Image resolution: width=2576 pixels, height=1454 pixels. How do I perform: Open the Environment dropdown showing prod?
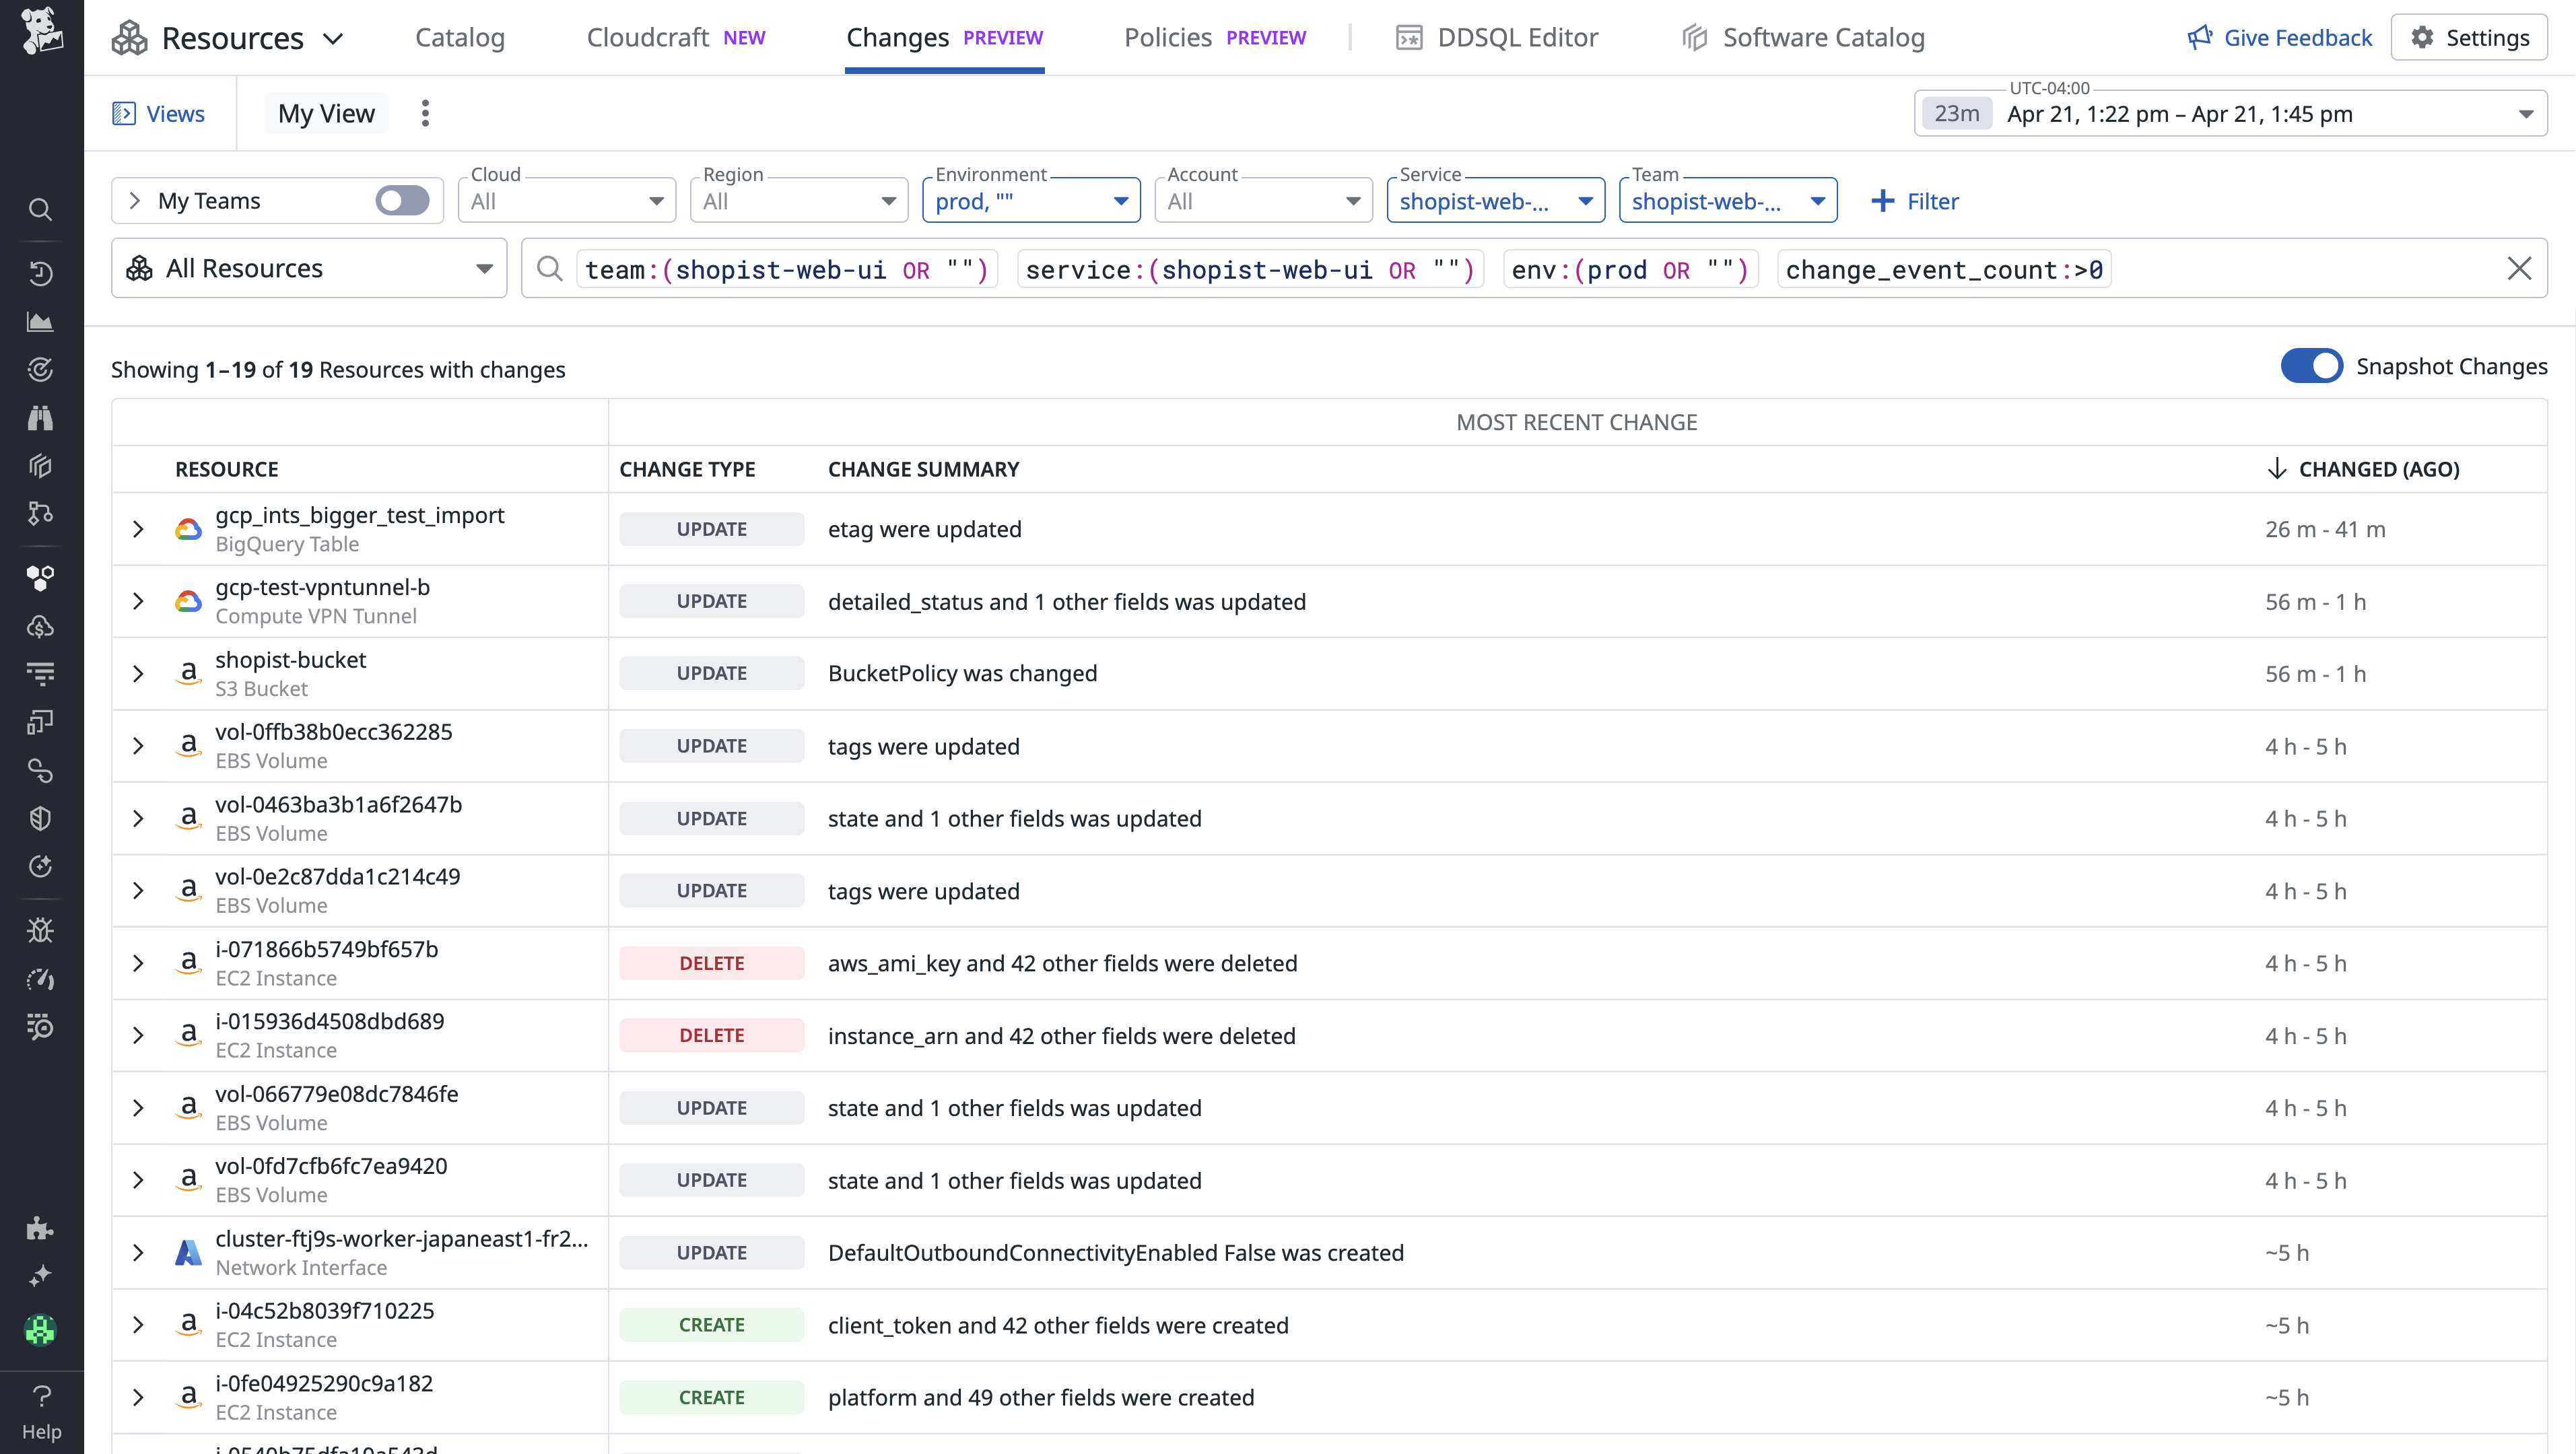[x=1030, y=200]
